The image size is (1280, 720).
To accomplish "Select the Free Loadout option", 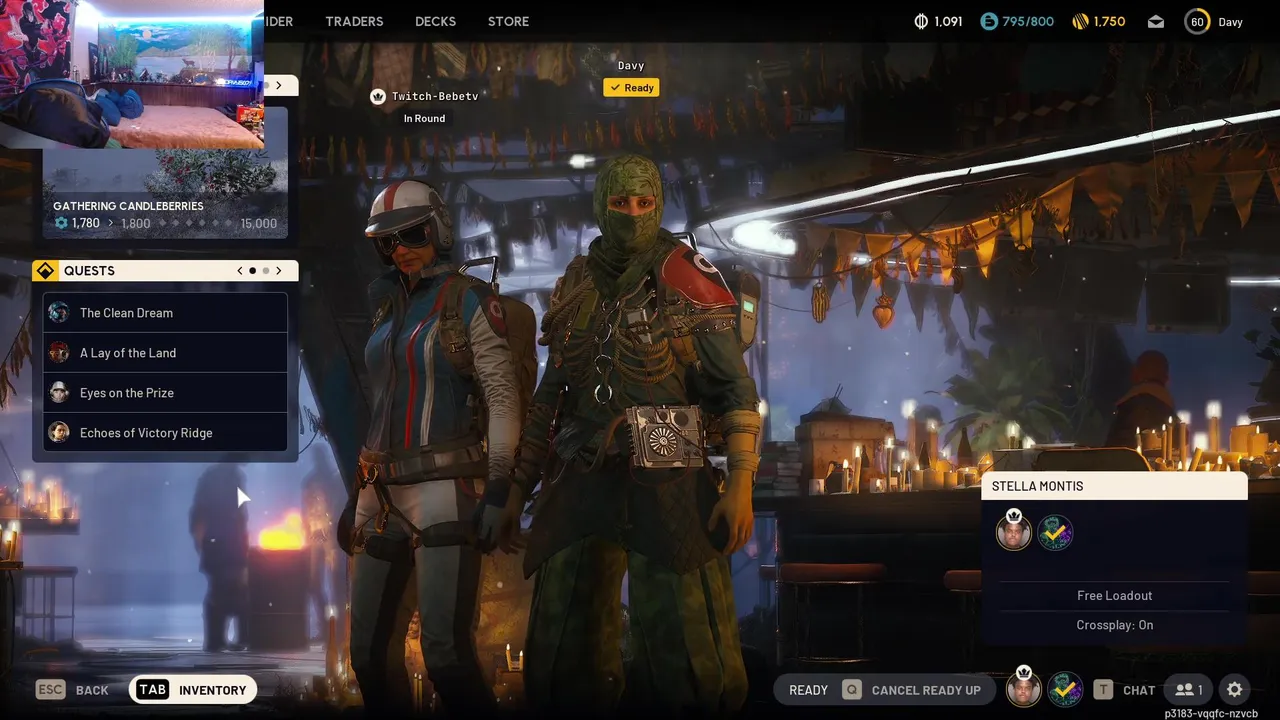I will click(1114, 595).
